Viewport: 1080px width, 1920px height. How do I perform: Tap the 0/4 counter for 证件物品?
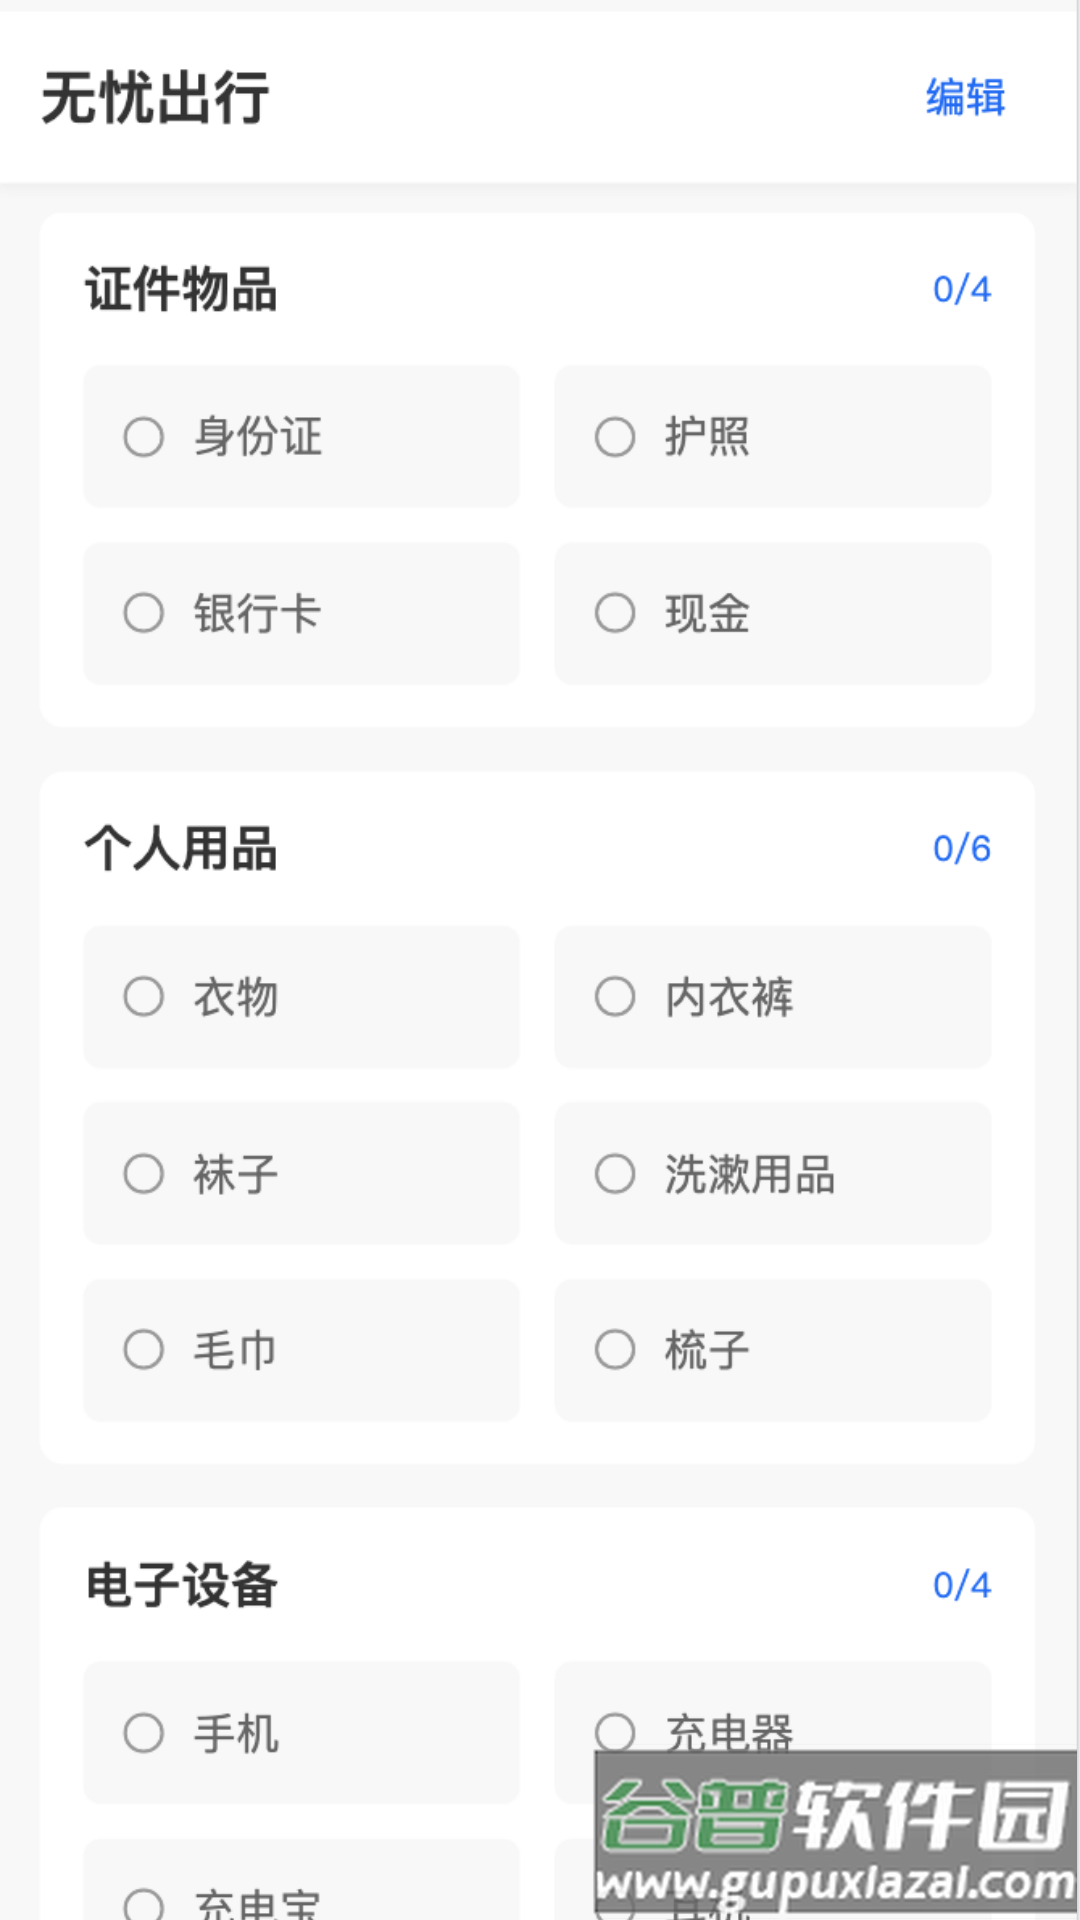961,290
